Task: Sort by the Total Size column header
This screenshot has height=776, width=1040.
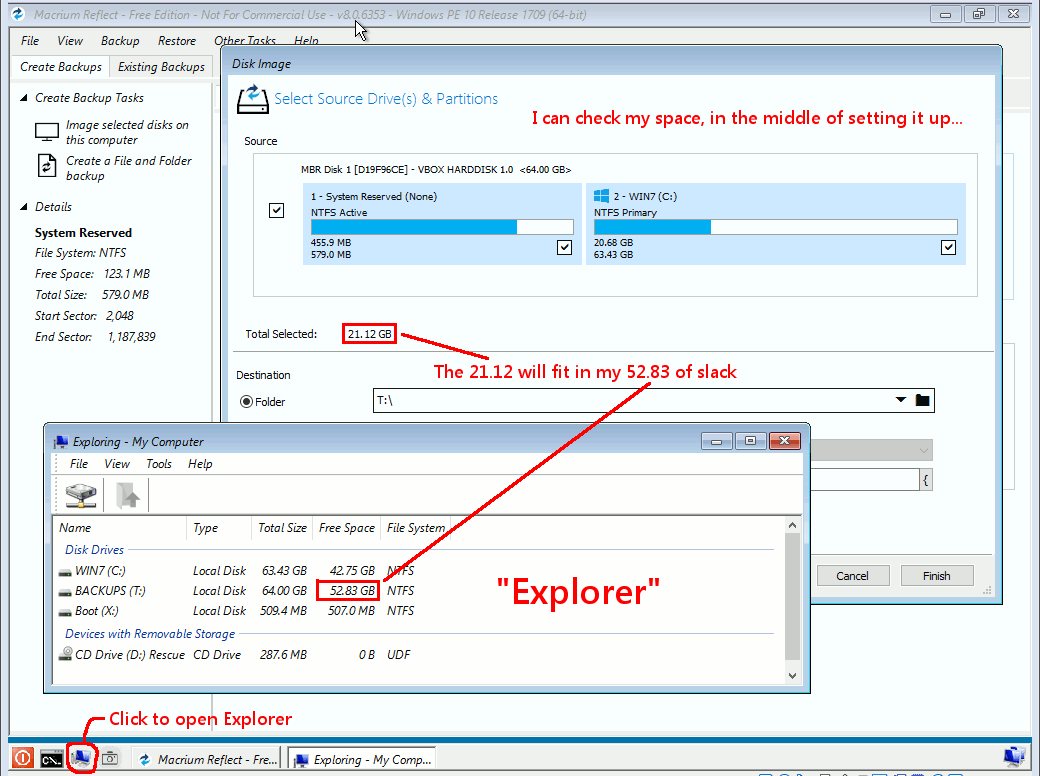Action: click(x=282, y=528)
